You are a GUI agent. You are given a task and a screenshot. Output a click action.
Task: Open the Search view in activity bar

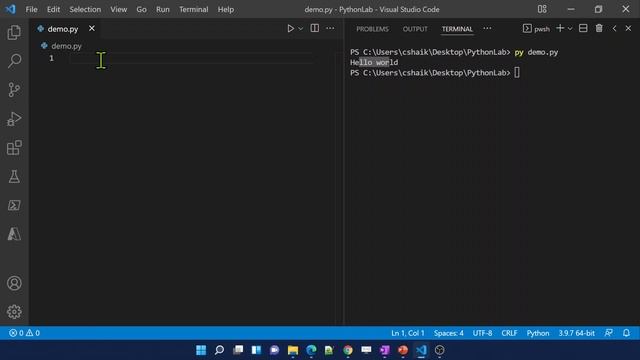[14, 61]
